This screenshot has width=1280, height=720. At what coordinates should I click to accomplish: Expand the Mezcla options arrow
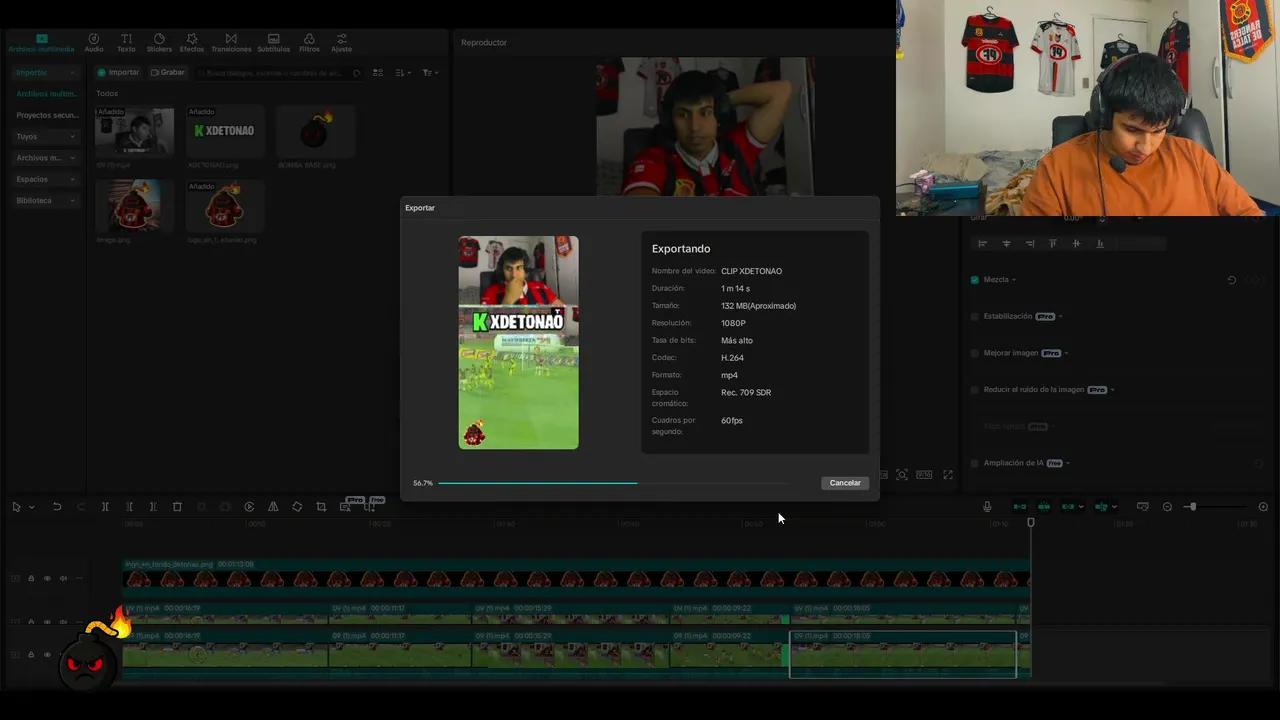1014,280
